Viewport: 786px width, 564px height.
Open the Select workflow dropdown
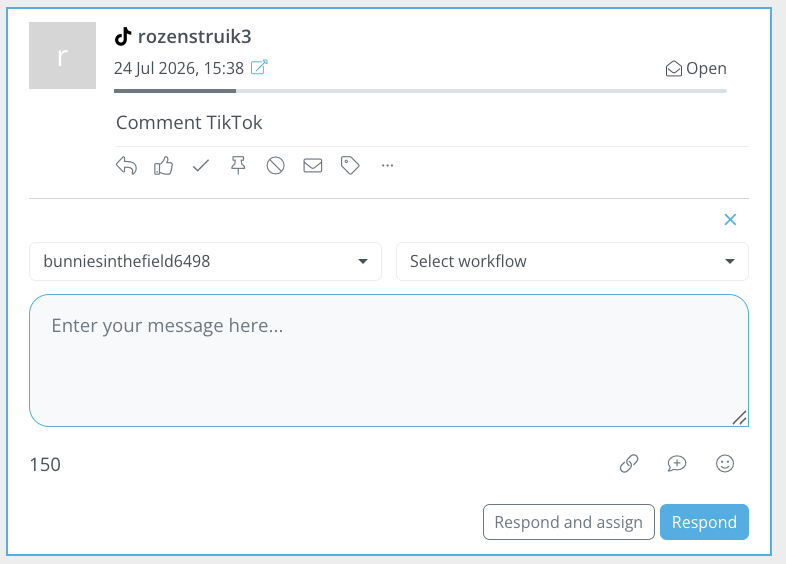point(572,261)
